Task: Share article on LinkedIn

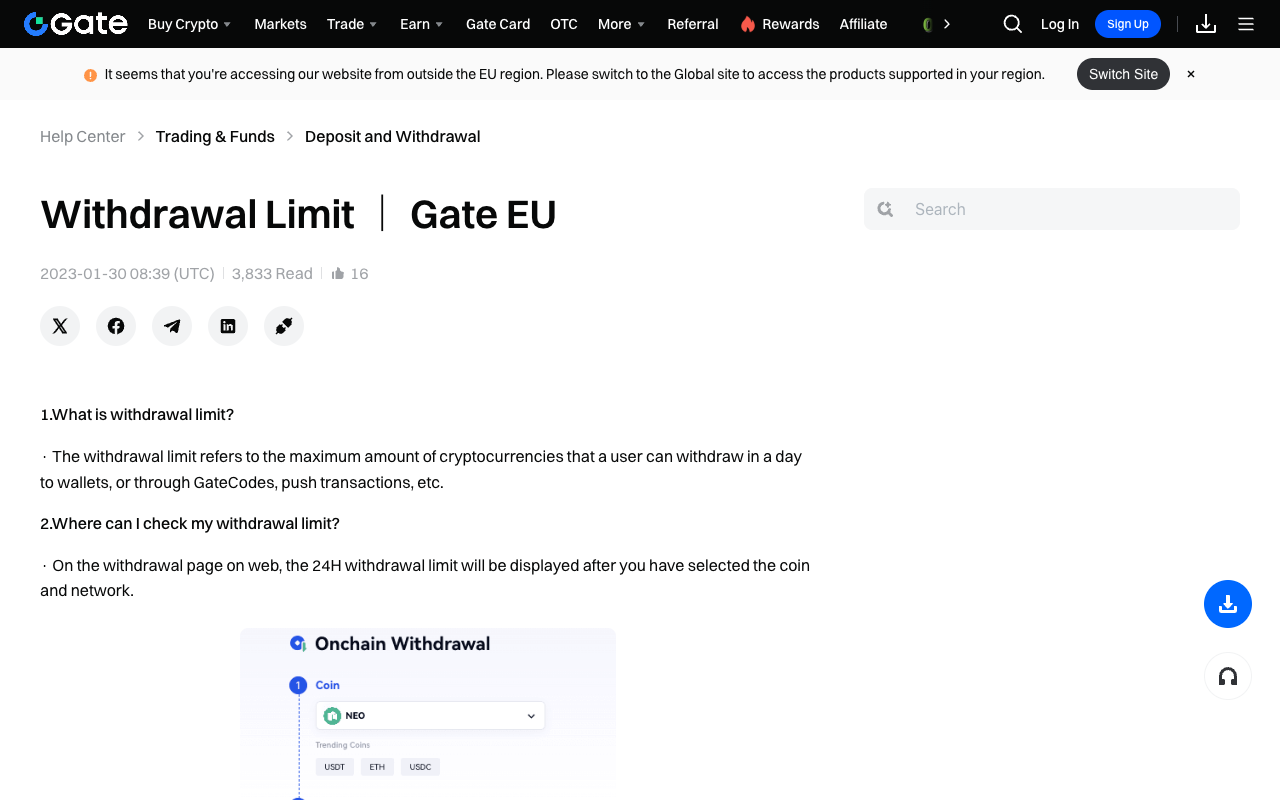Action: point(228,326)
